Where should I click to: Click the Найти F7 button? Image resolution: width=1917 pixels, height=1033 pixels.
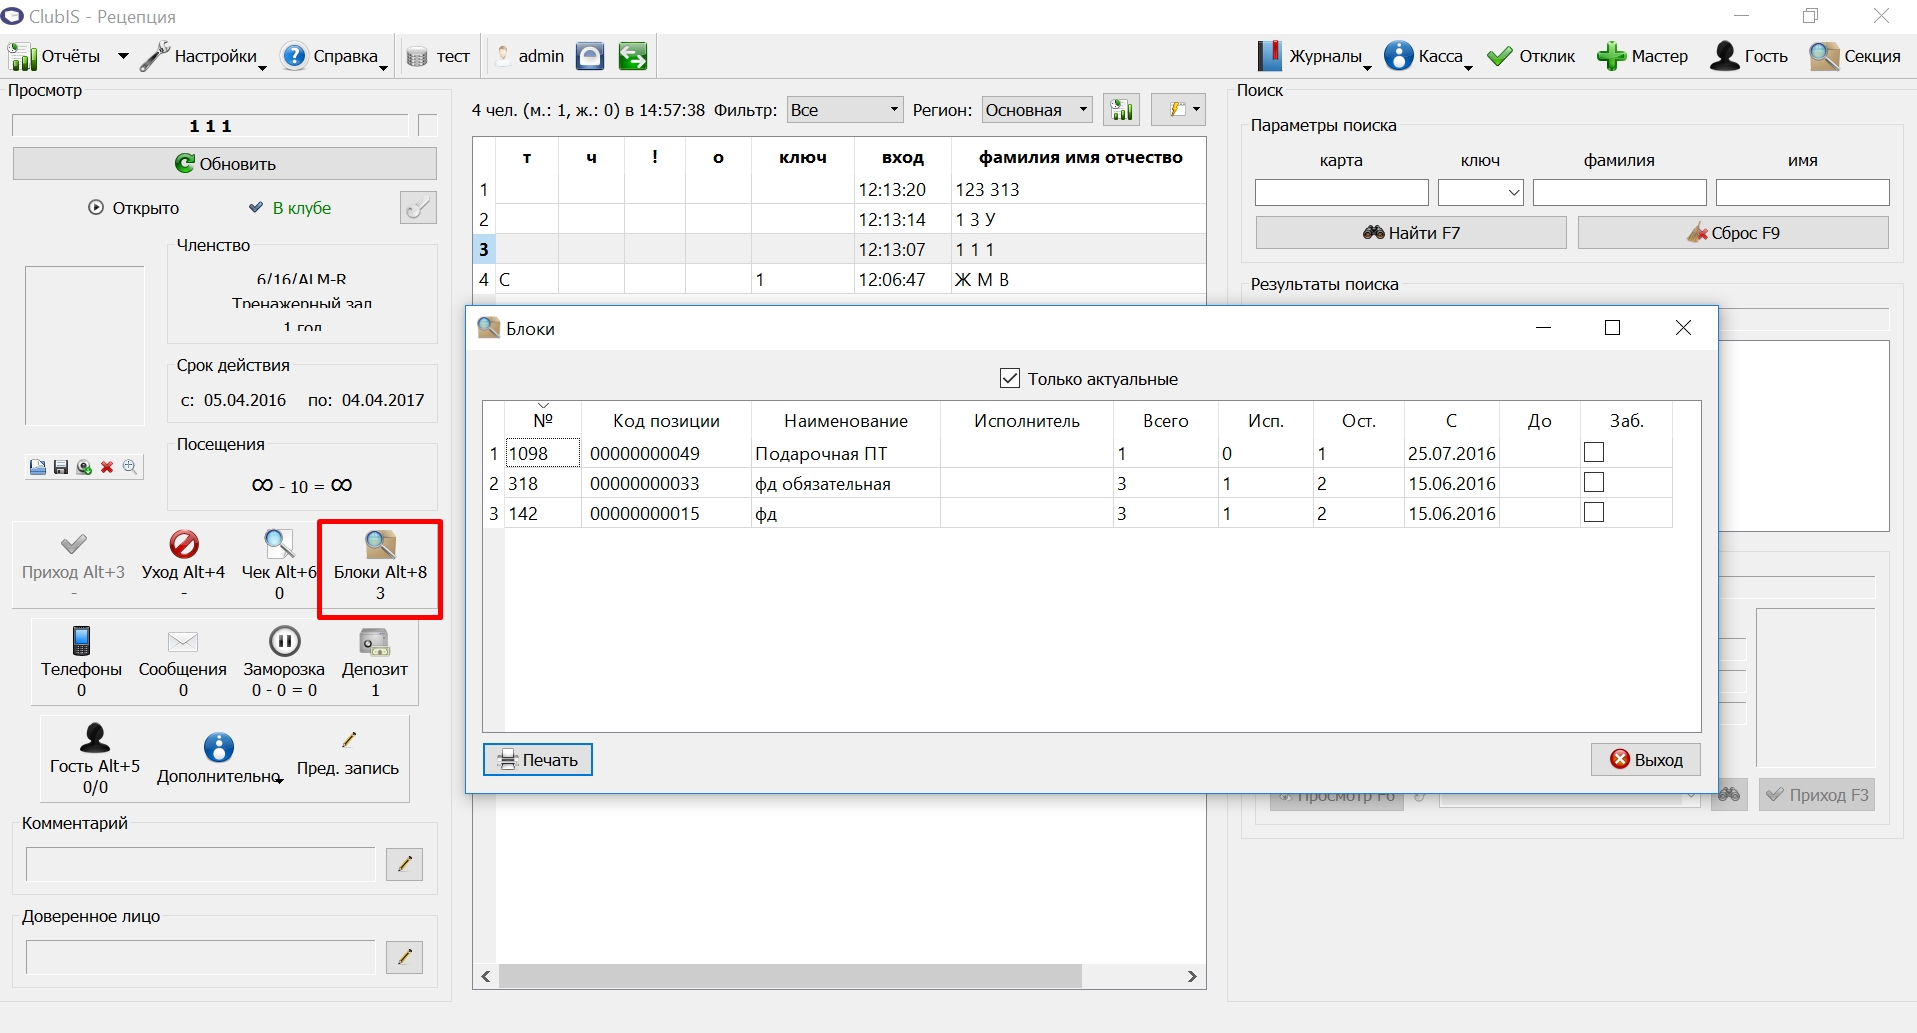(1411, 233)
